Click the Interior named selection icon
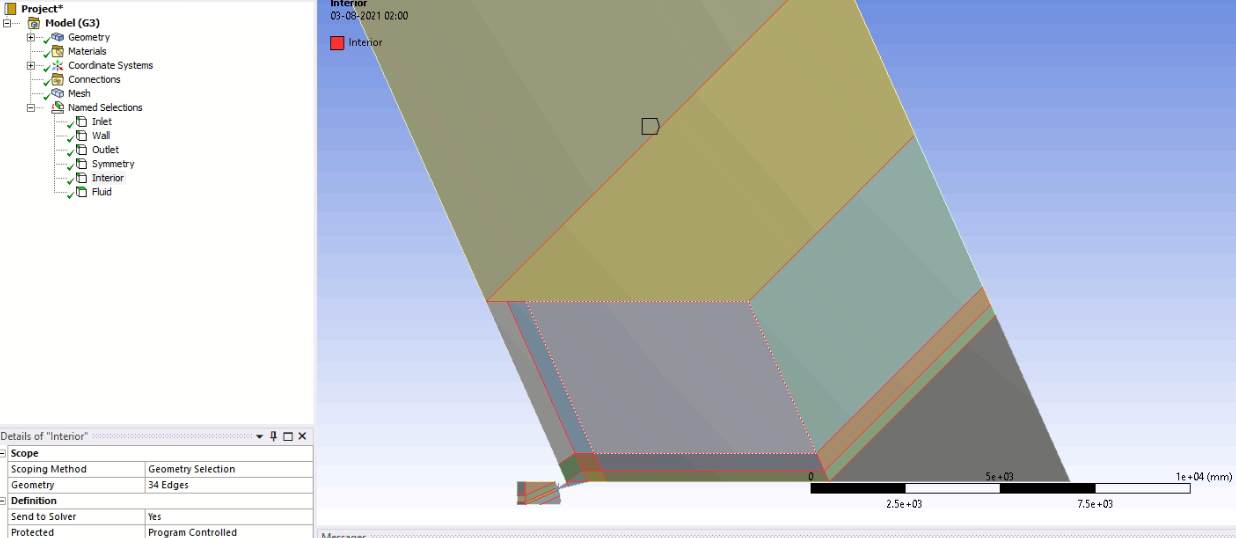This screenshot has width=1236, height=538. [82, 178]
